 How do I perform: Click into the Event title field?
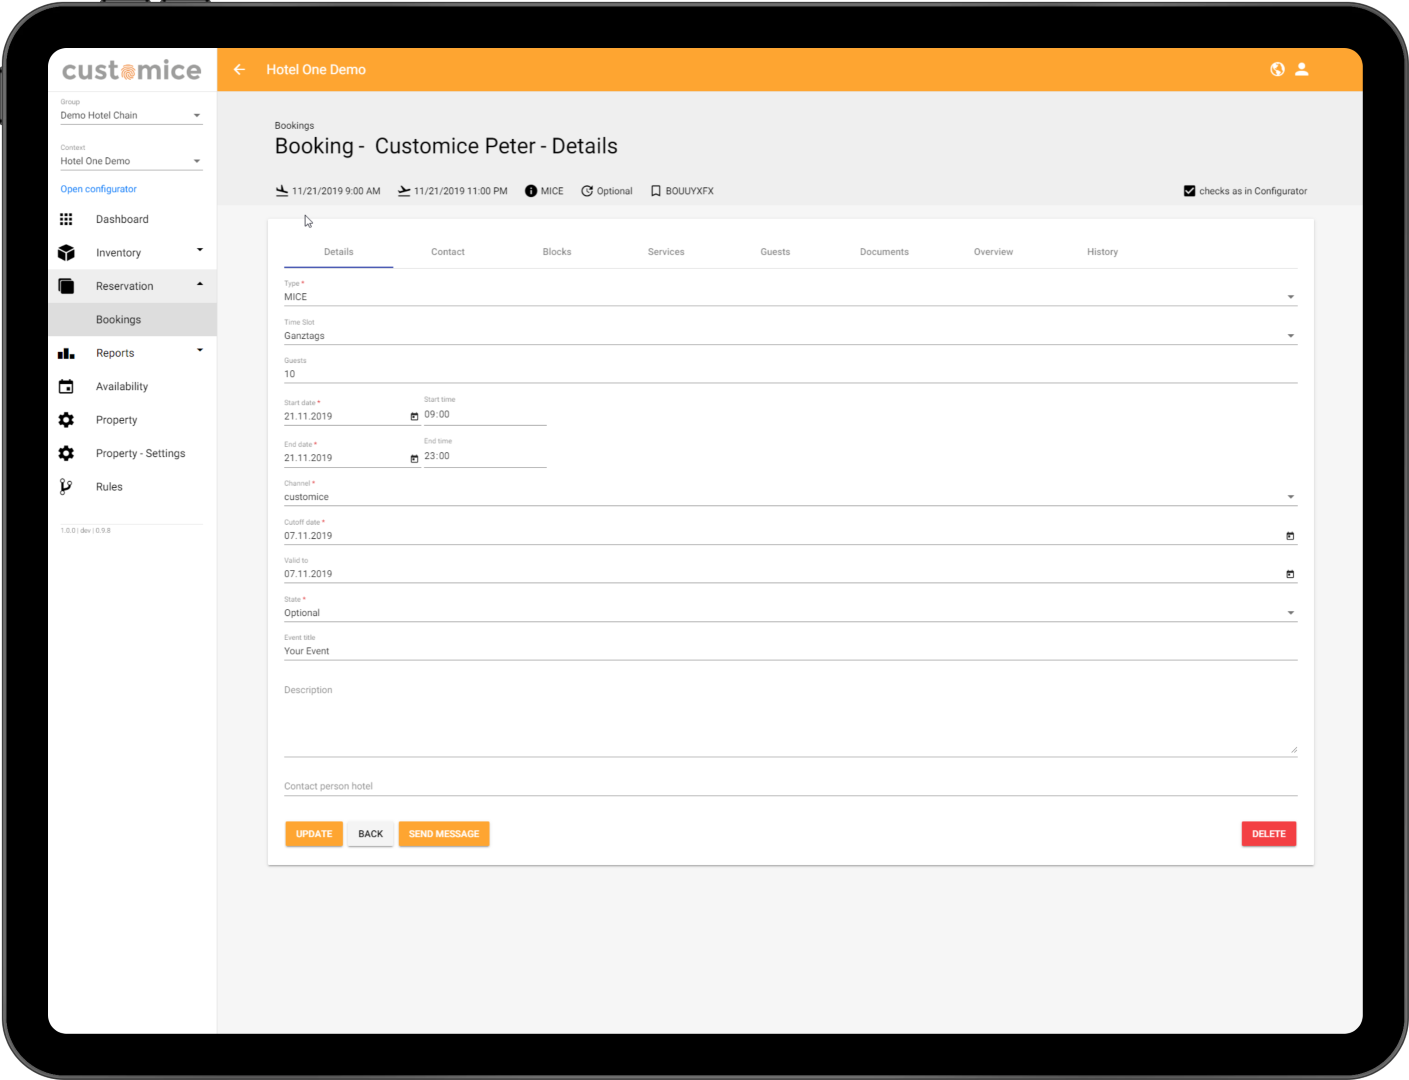(790, 651)
